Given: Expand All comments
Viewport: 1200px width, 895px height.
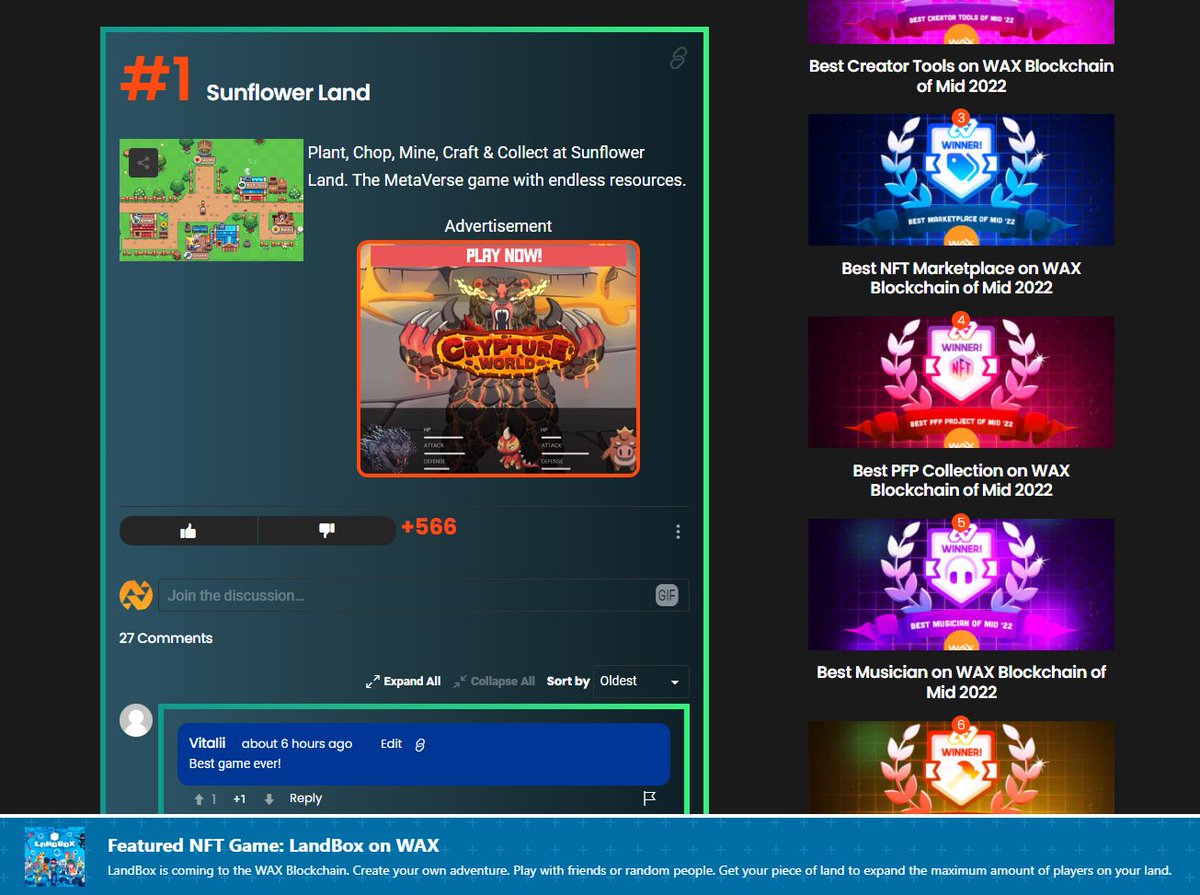Looking at the screenshot, I should [403, 681].
